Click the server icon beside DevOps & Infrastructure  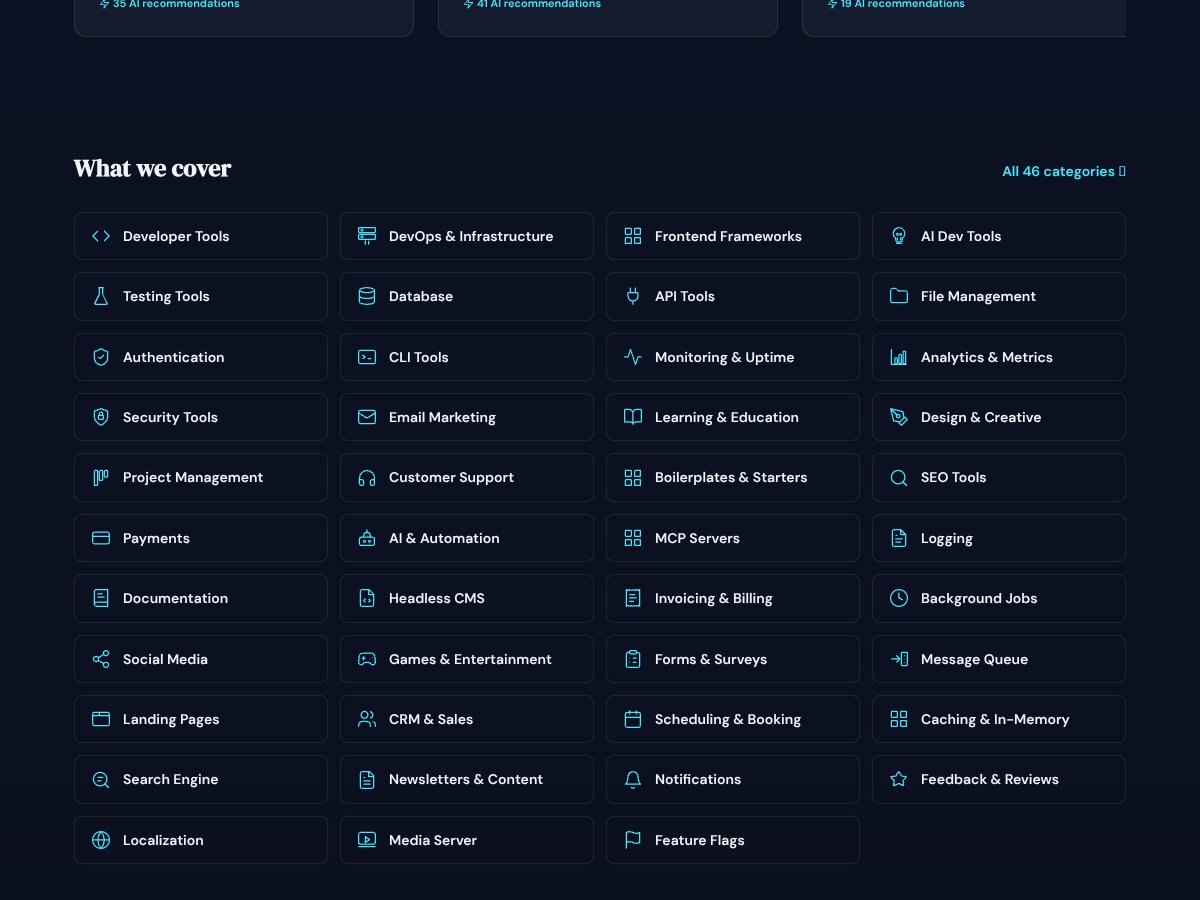point(367,236)
